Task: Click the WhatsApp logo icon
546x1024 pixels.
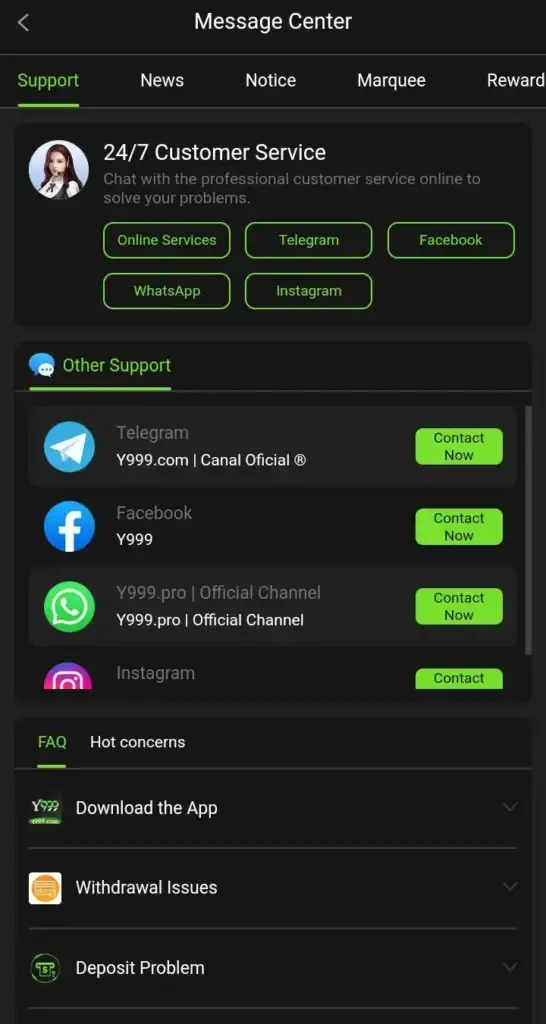Action: point(69,607)
